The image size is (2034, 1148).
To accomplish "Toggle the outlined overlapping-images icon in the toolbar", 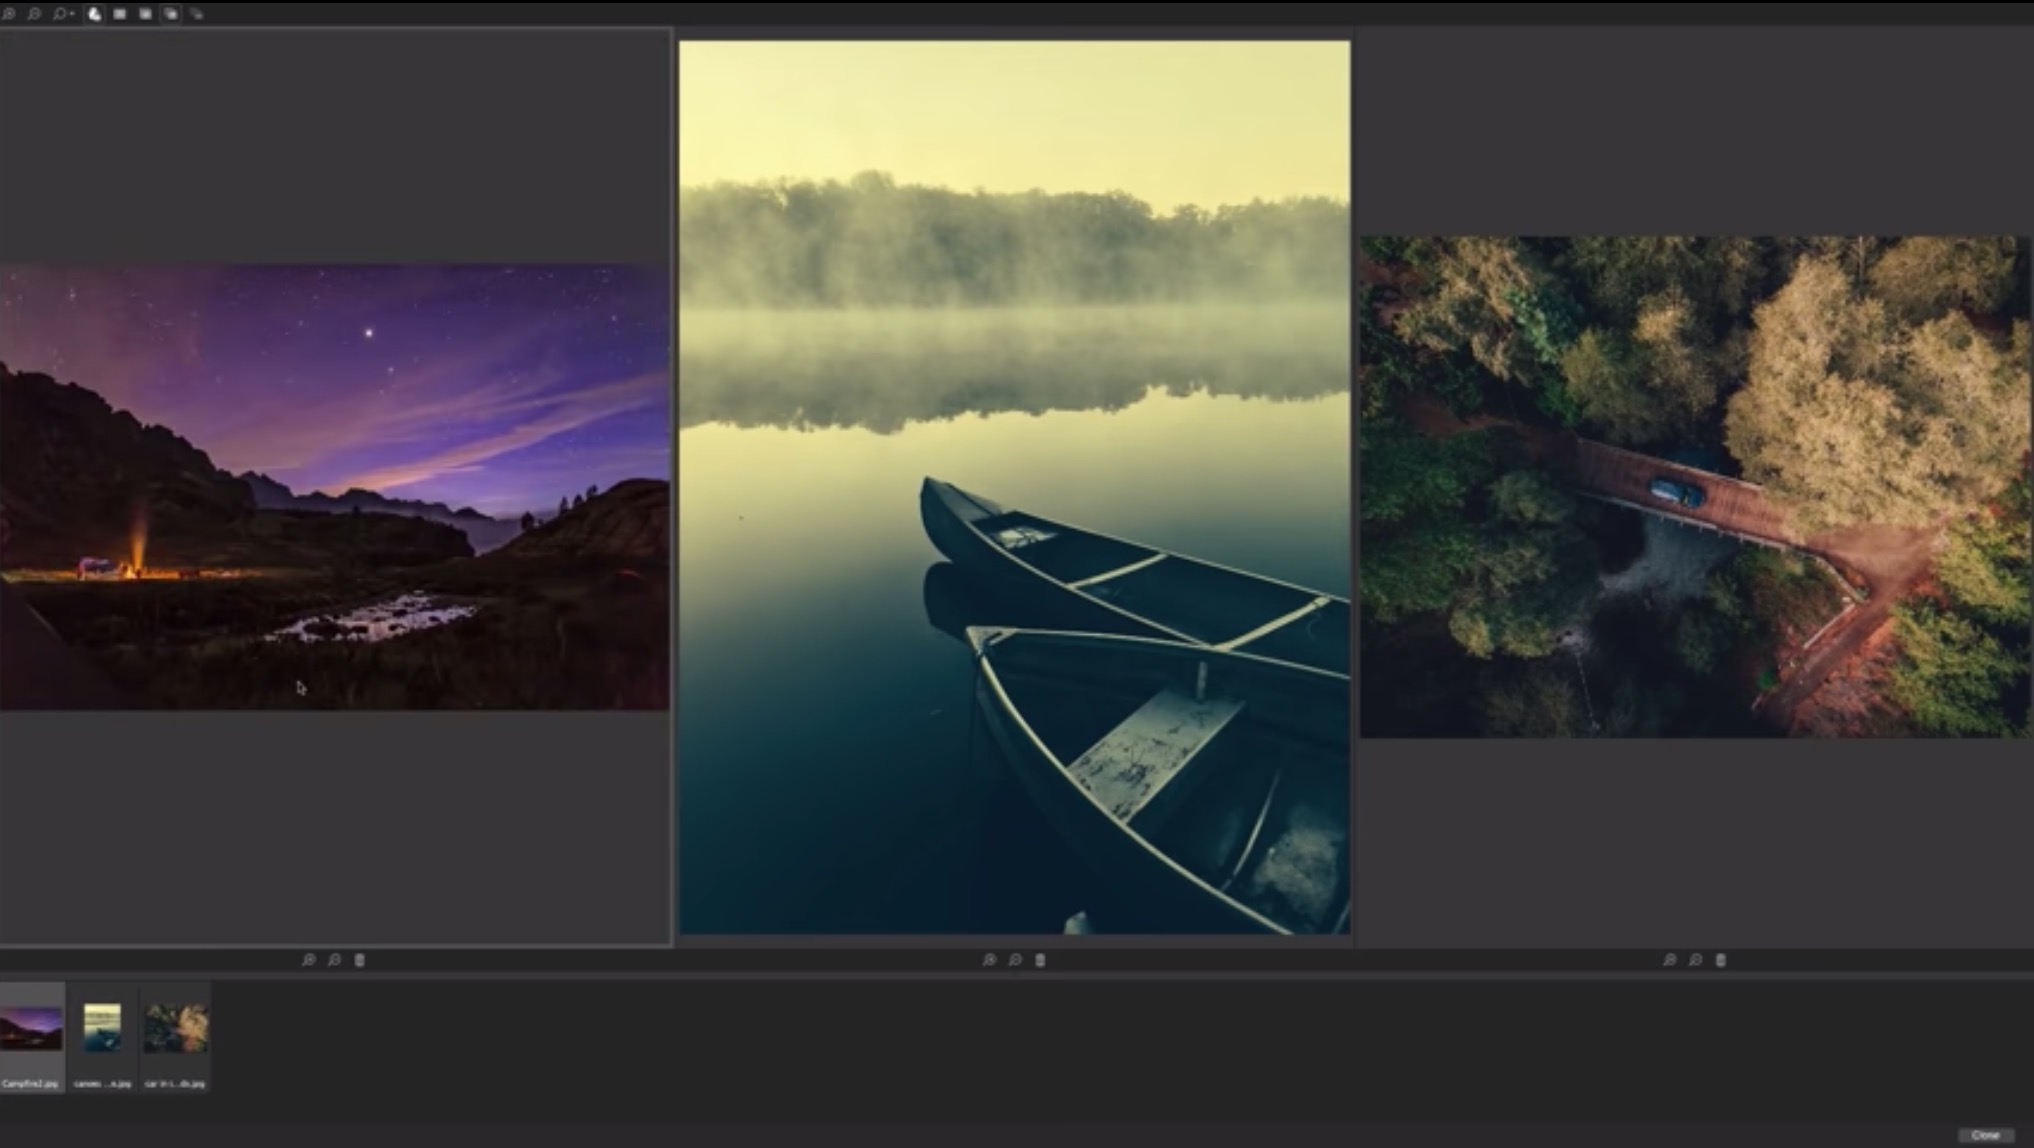I will 171,14.
